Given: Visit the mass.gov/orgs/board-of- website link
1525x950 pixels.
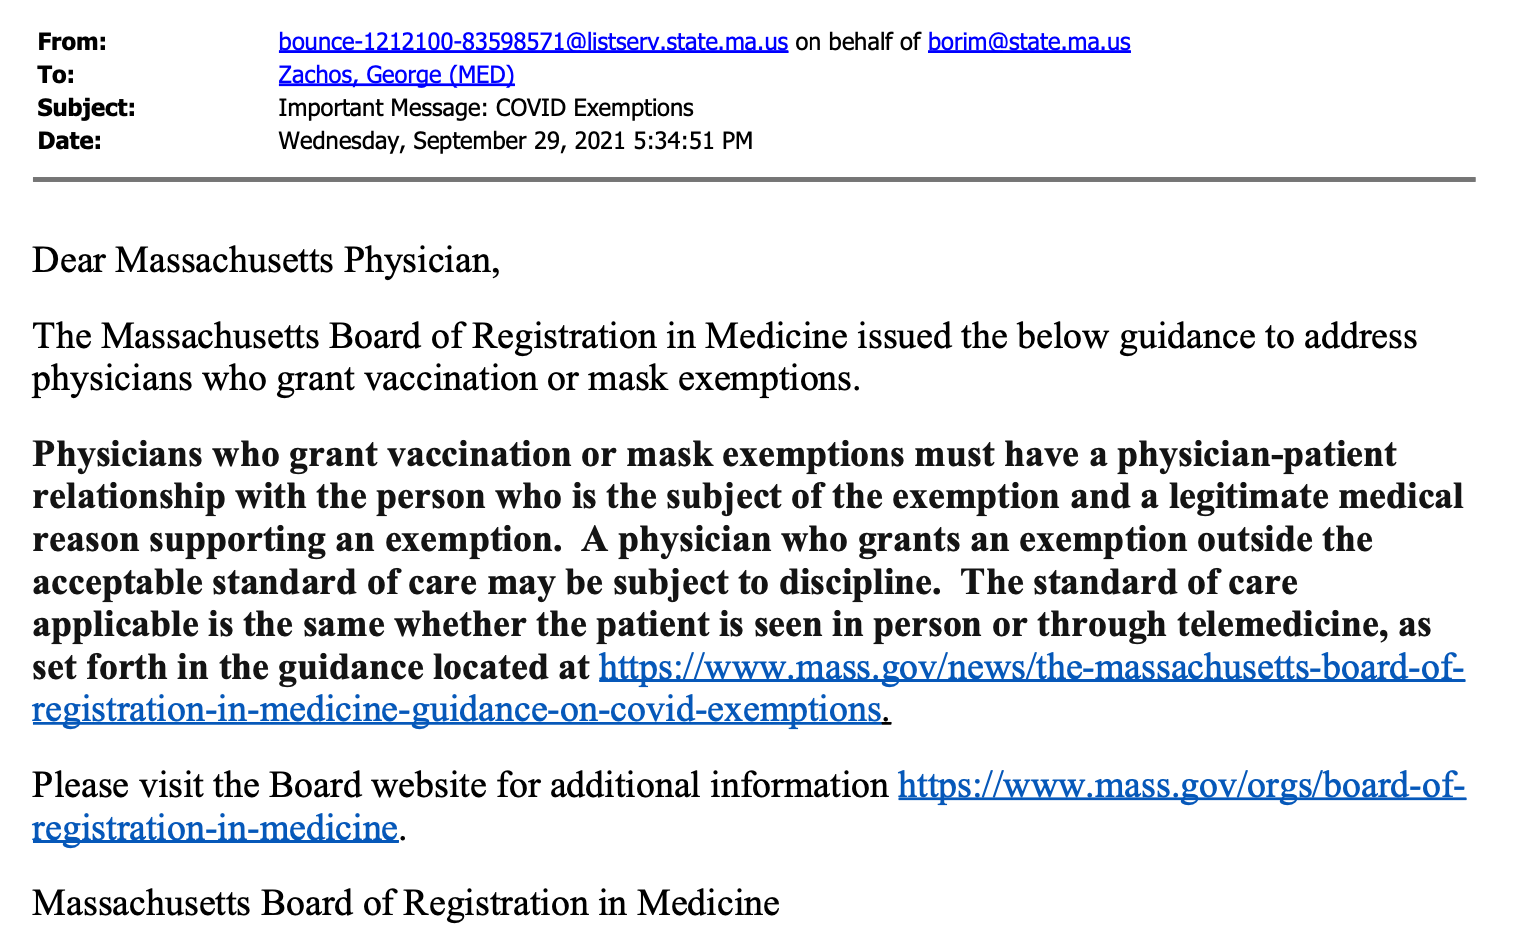Looking at the screenshot, I should point(1182,786).
